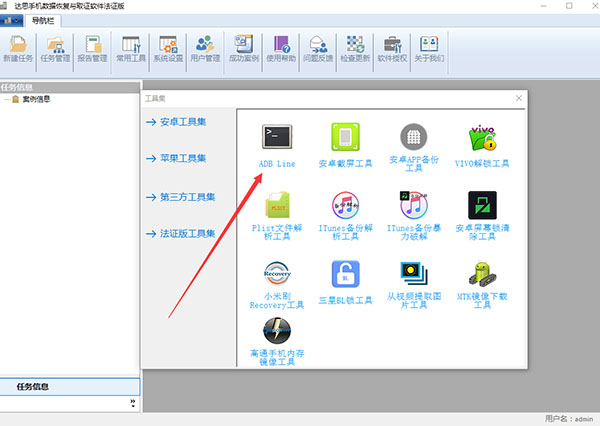Launch the ADB Line tool
Viewport: 600px width, 426px height.
pyautogui.click(x=277, y=146)
